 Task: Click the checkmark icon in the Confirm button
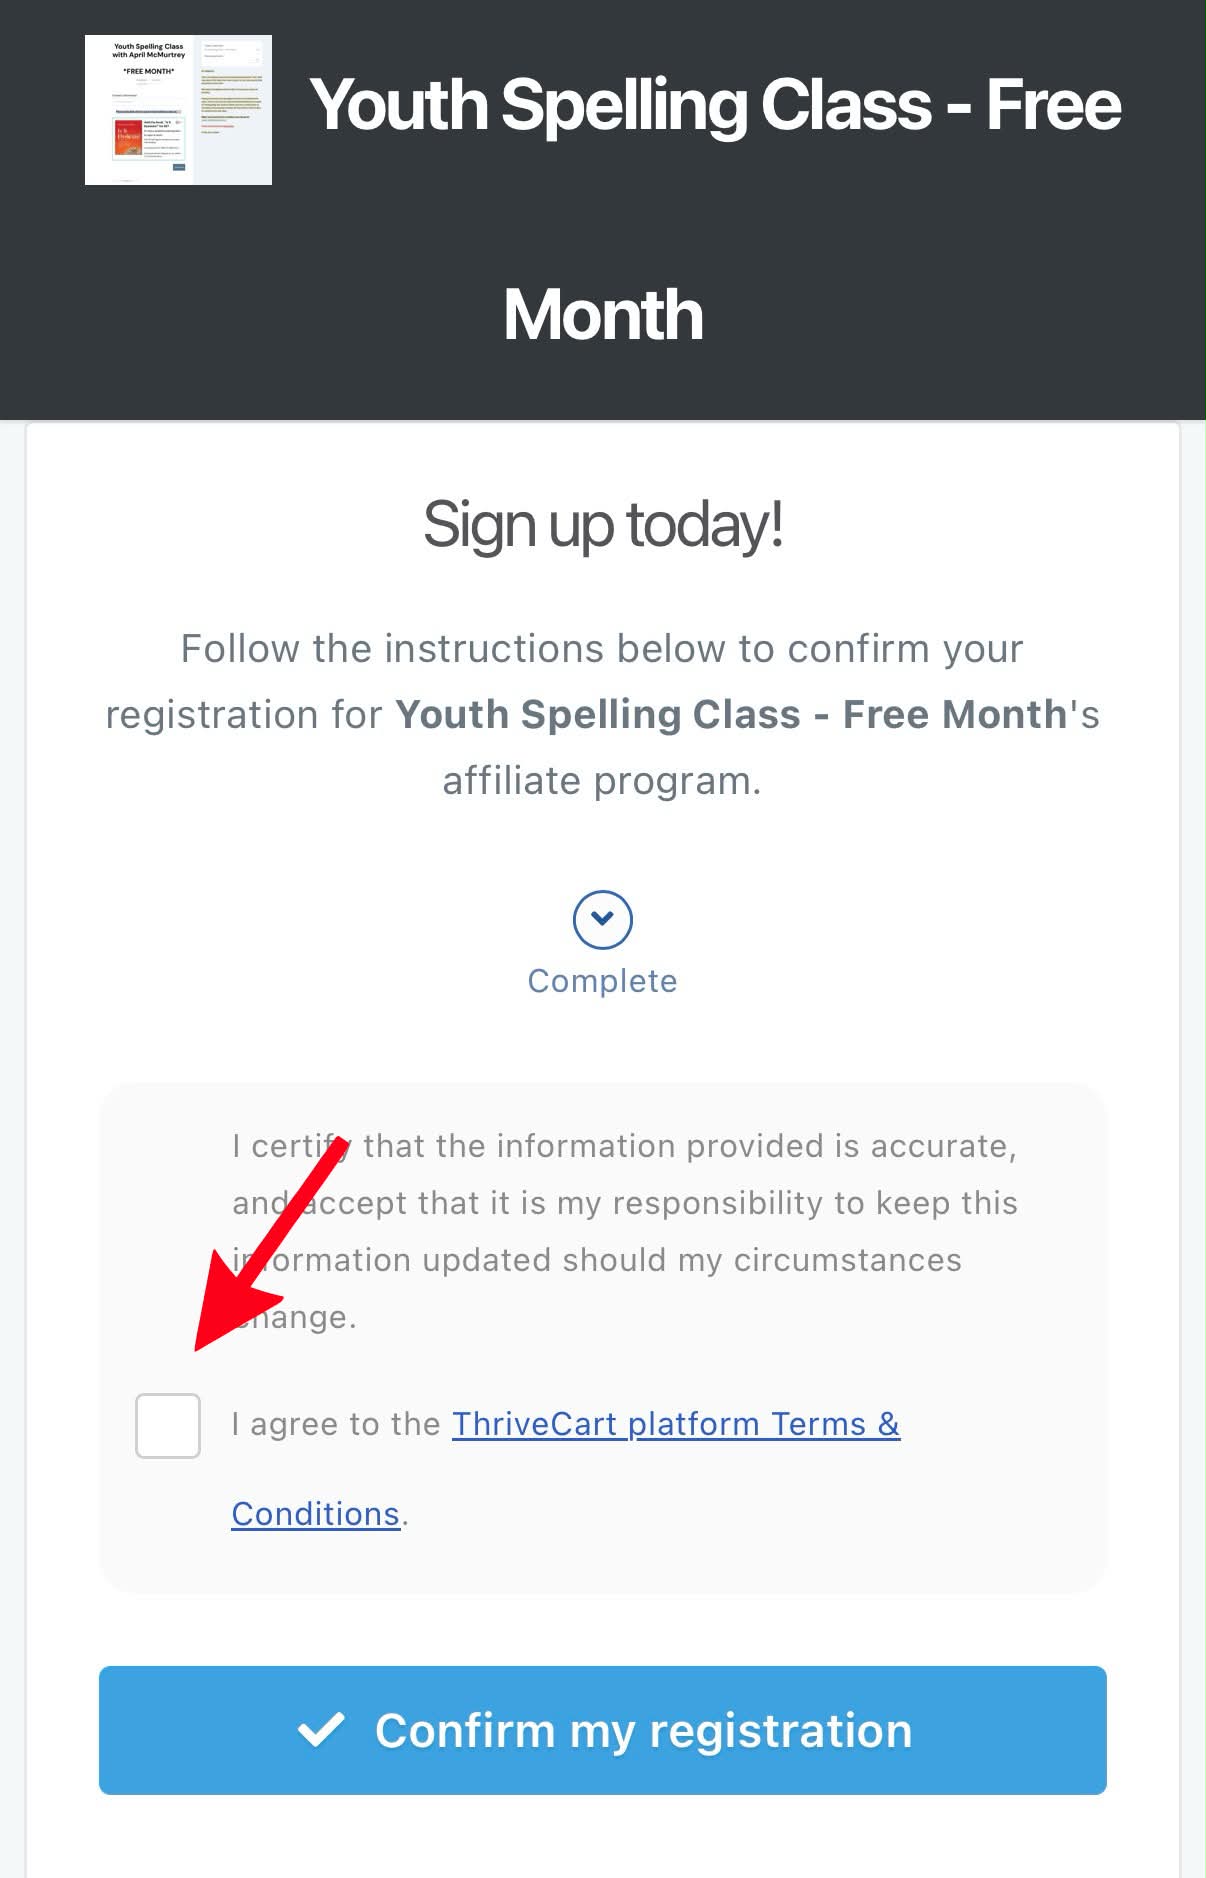tap(321, 1730)
